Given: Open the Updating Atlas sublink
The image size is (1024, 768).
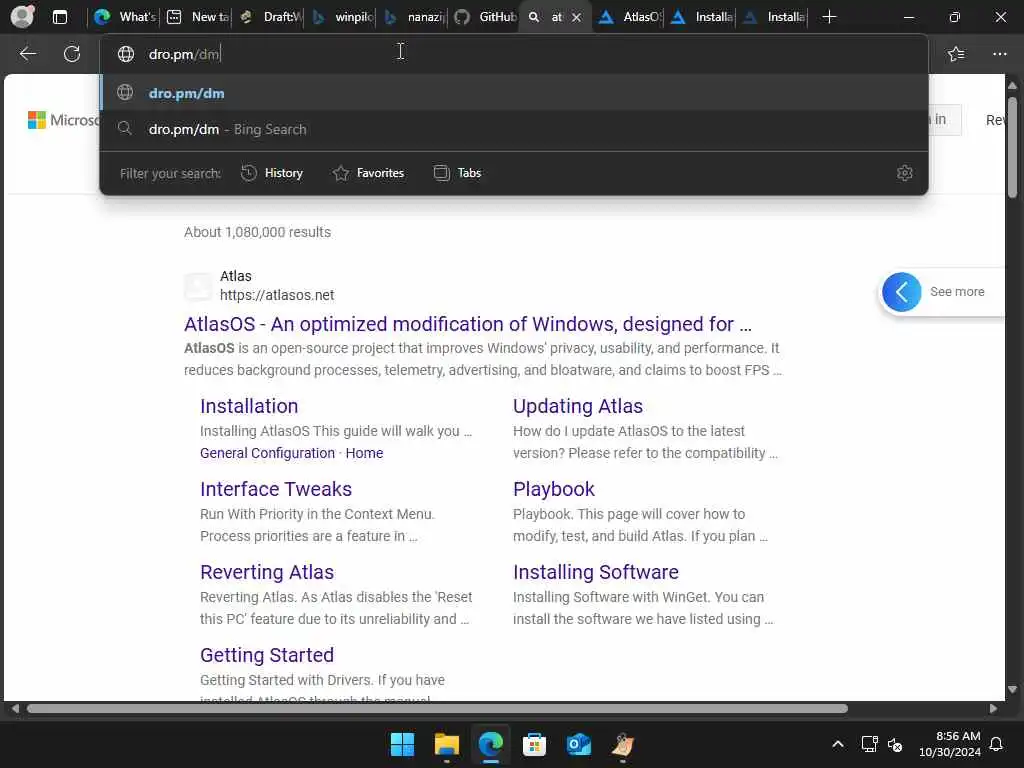Looking at the screenshot, I should (577, 406).
